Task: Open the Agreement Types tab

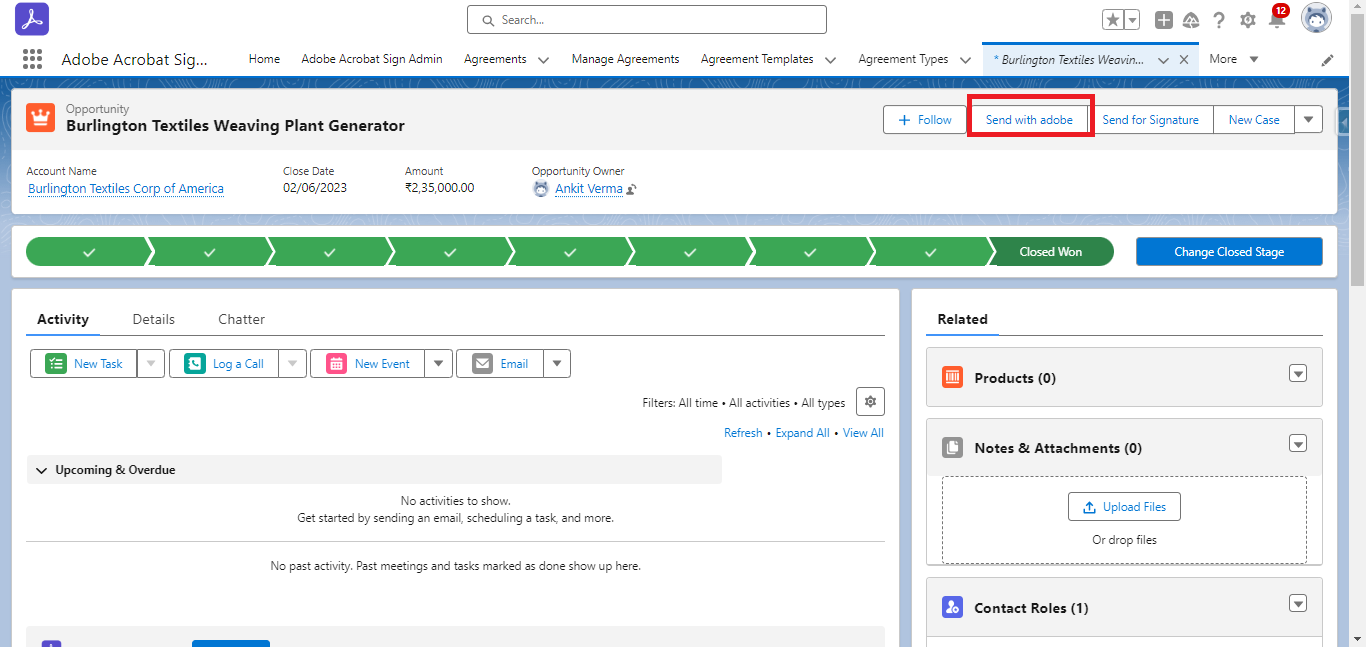Action: (x=903, y=59)
